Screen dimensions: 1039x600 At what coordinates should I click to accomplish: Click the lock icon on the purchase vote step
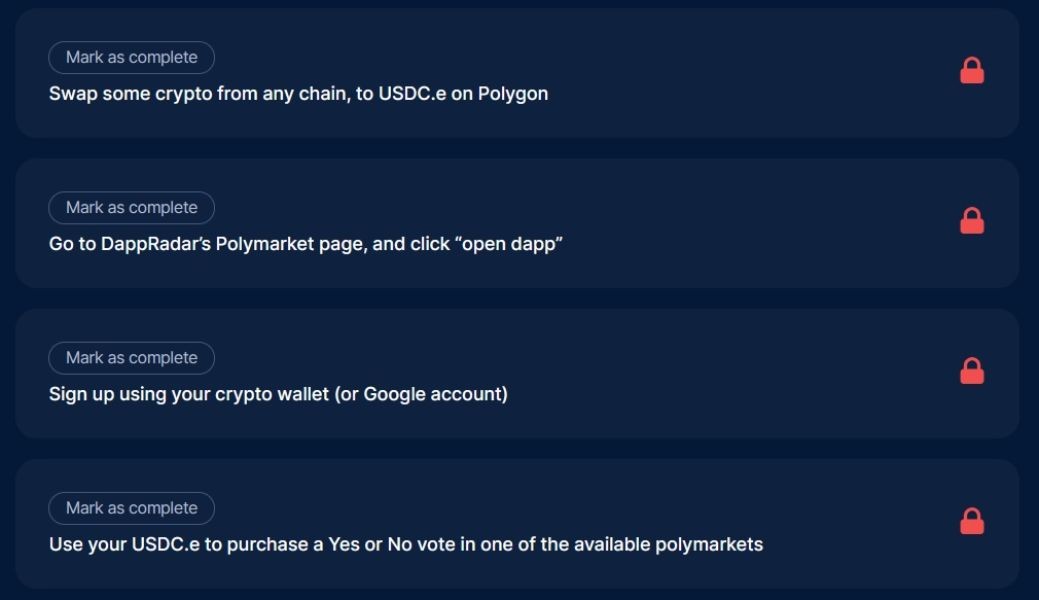(x=971, y=522)
